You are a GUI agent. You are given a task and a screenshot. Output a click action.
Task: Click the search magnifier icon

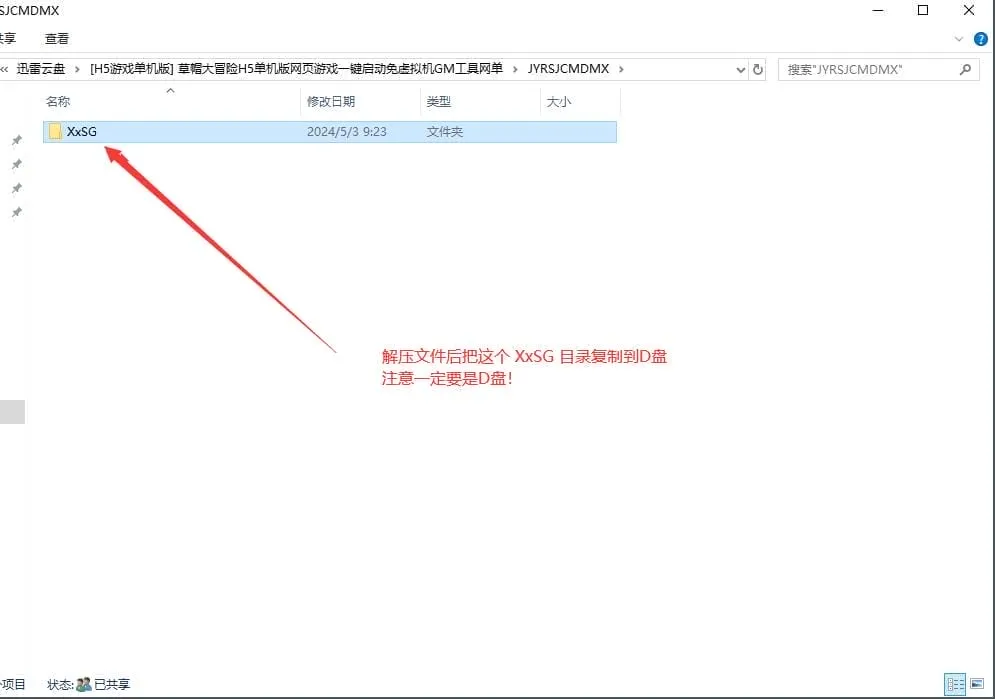965,69
